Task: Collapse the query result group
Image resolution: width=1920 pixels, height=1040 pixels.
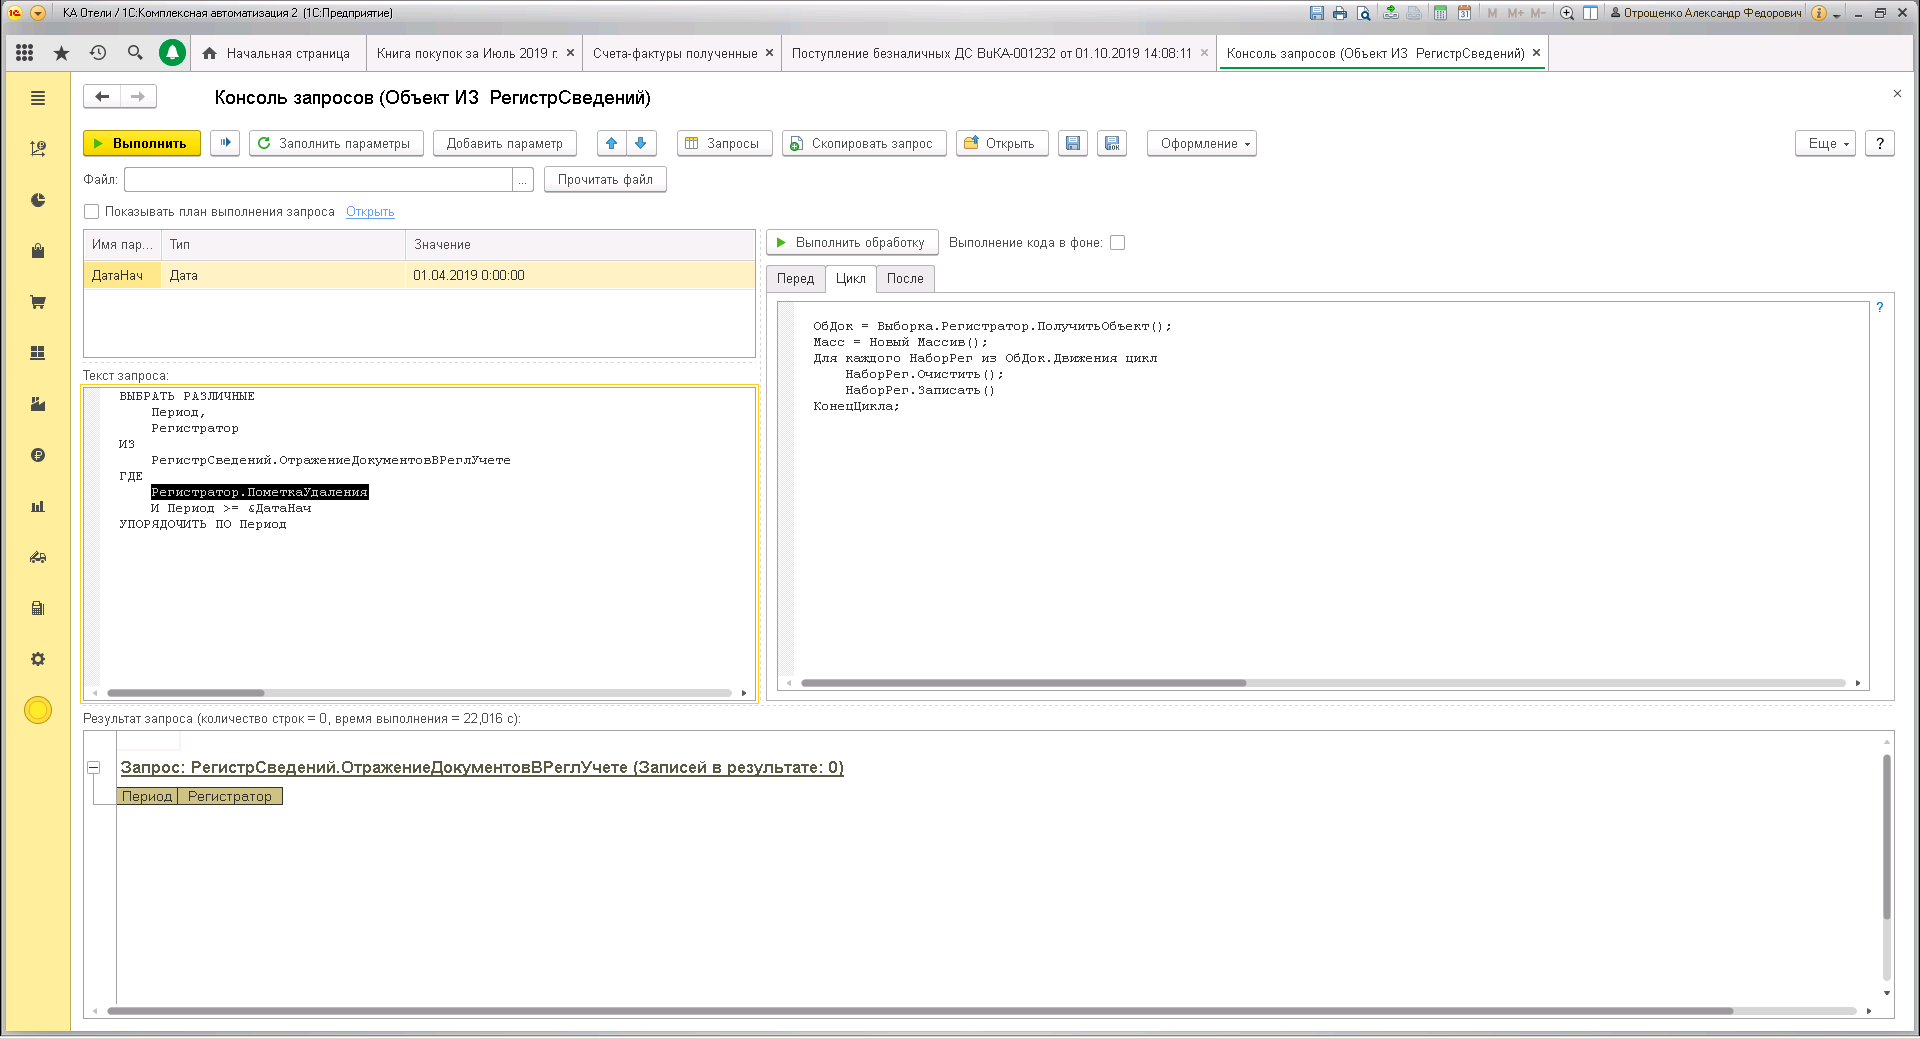Action: point(94,768)
